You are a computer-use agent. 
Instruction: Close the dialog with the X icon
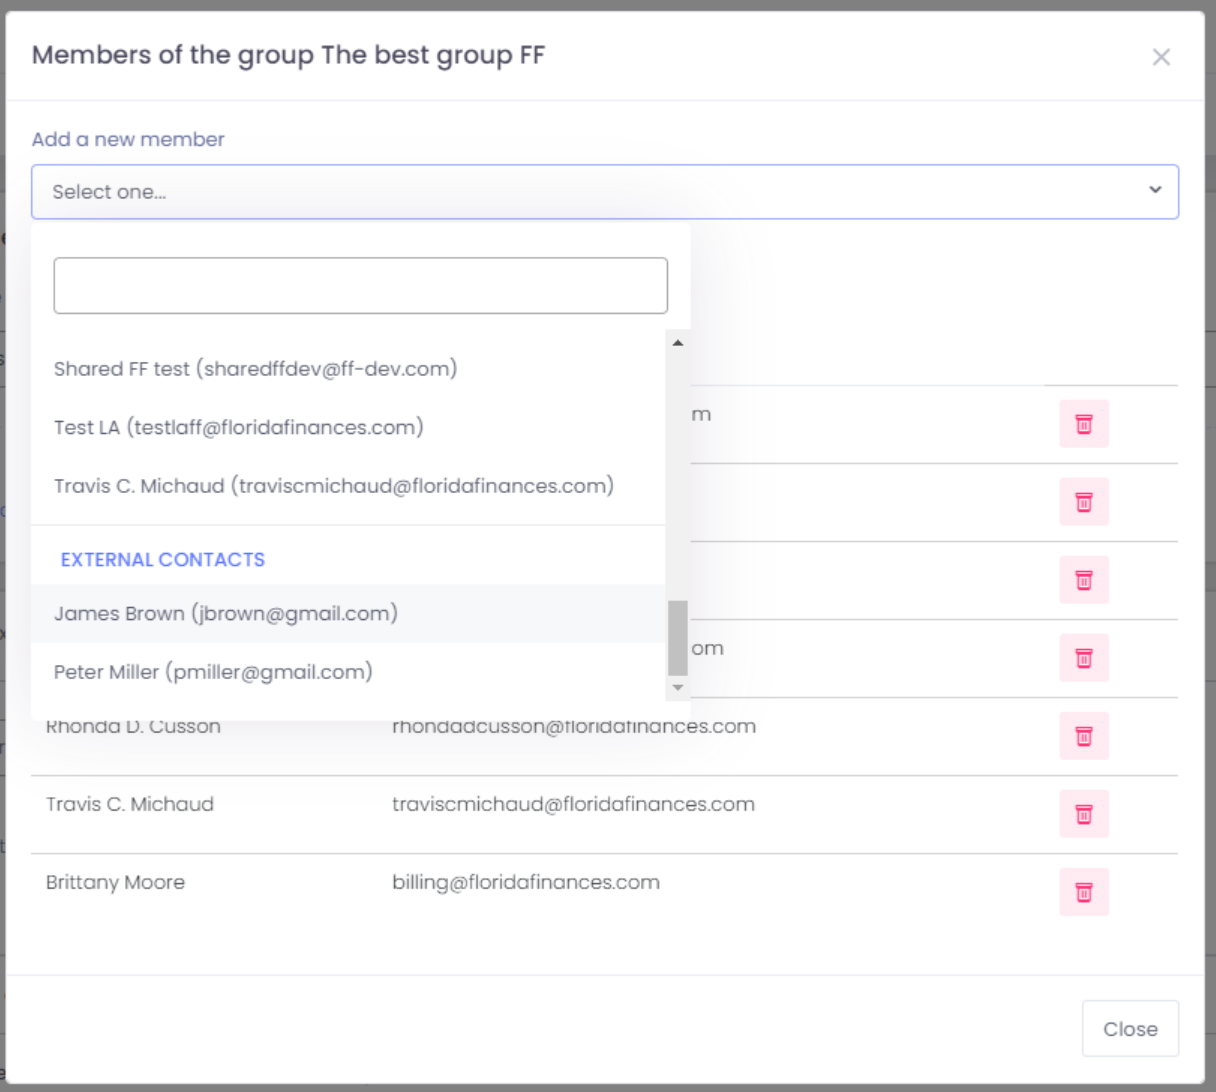pyautogui.click(x=1160, y=57)
